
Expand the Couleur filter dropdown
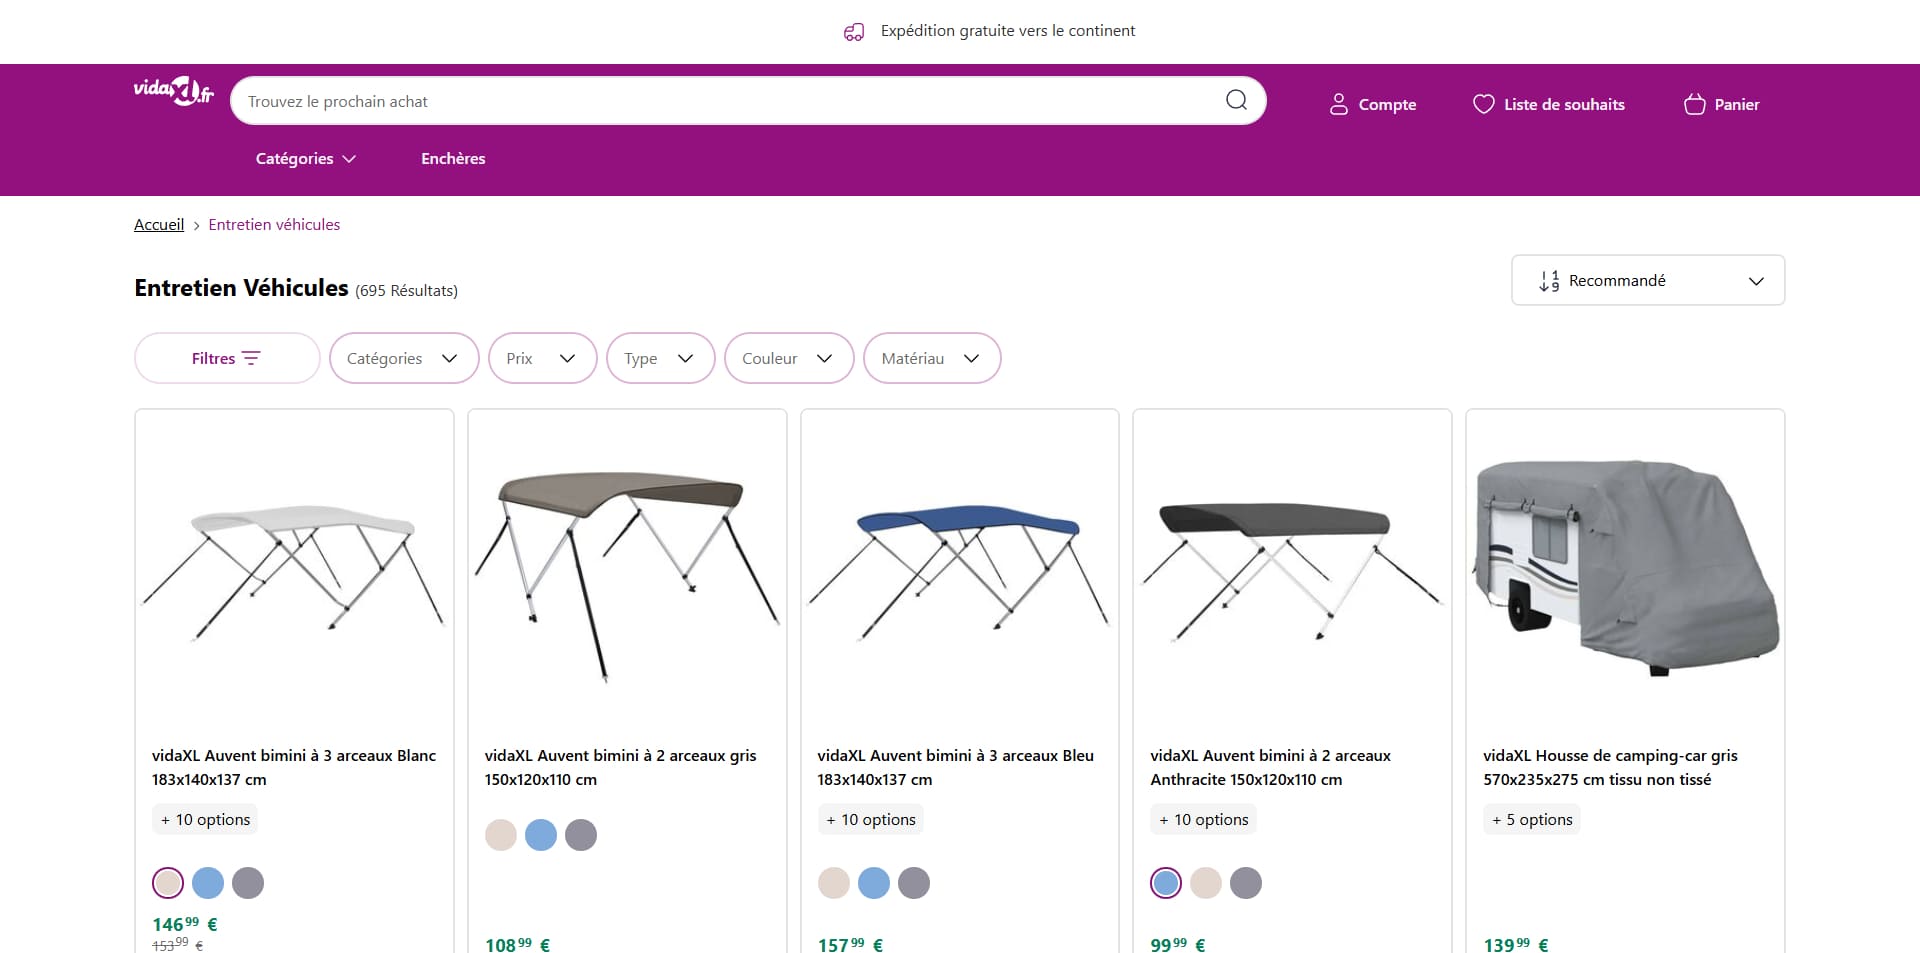point(789,358)
